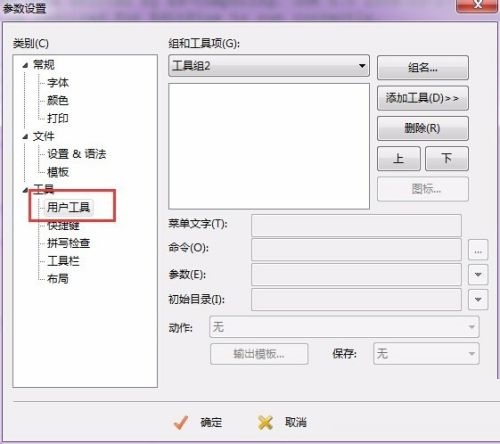This screenshot has width=500, height=444.
Task: Click 添加工具(D)>> button
Action: tap(423, 98)
